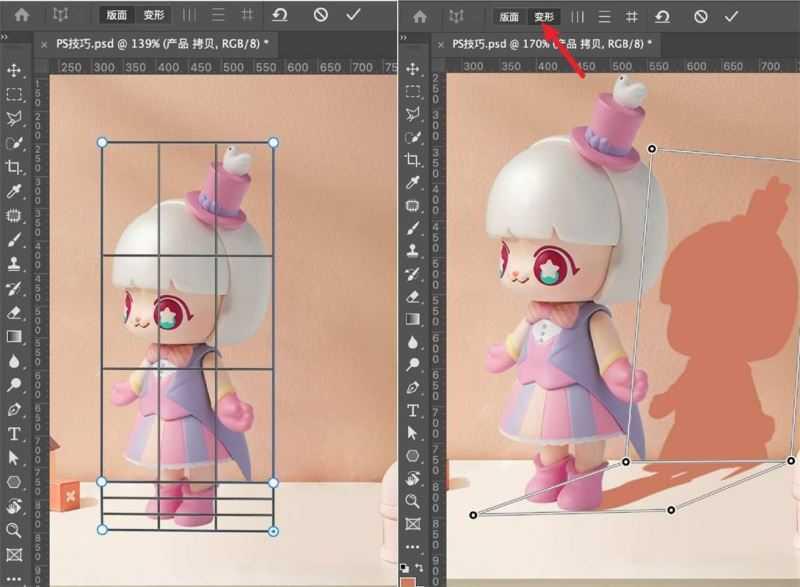The image size is (800, 587).
Task: Click the foreground color swatch in right toolbar
Action: 409,581
